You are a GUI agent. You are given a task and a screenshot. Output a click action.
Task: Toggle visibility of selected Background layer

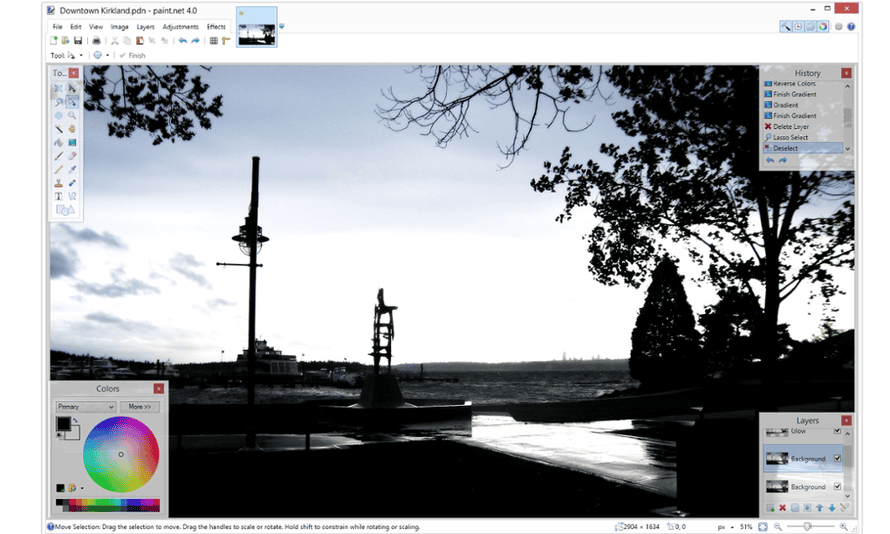coord(838,459)
